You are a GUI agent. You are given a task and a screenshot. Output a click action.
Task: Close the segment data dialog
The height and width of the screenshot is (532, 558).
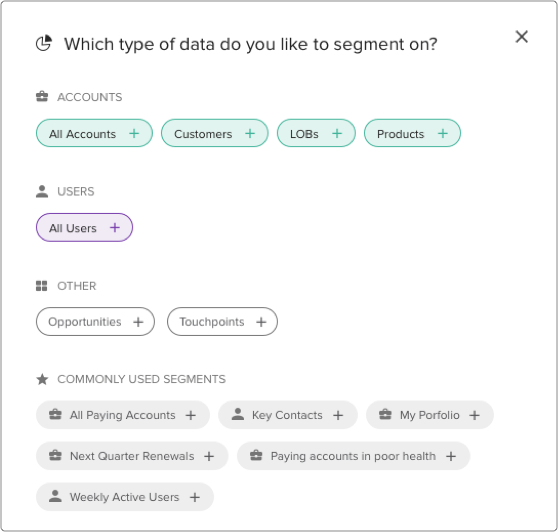coord(521,37)
